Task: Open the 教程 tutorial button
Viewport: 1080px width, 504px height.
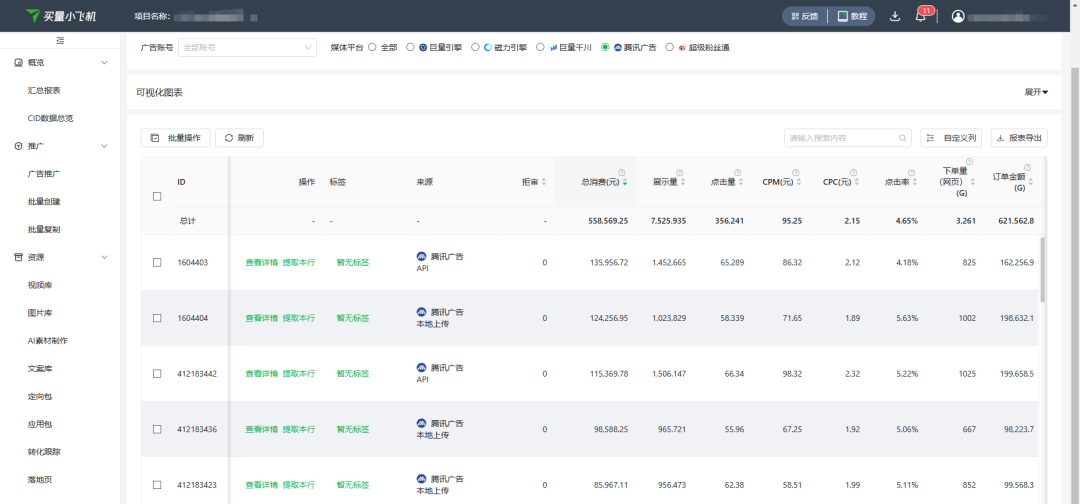Action: click(x=852, y=16)
